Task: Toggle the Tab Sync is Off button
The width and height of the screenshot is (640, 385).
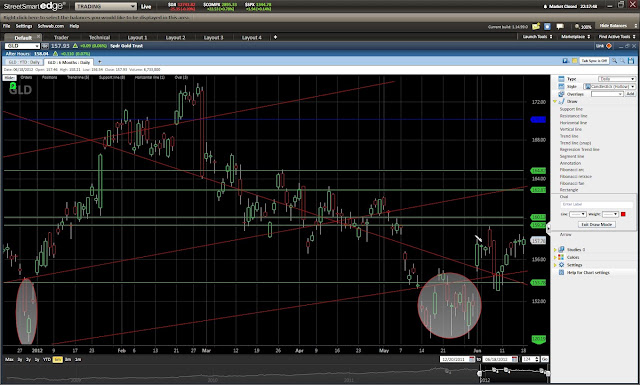Action: click(x=594, y=61)
